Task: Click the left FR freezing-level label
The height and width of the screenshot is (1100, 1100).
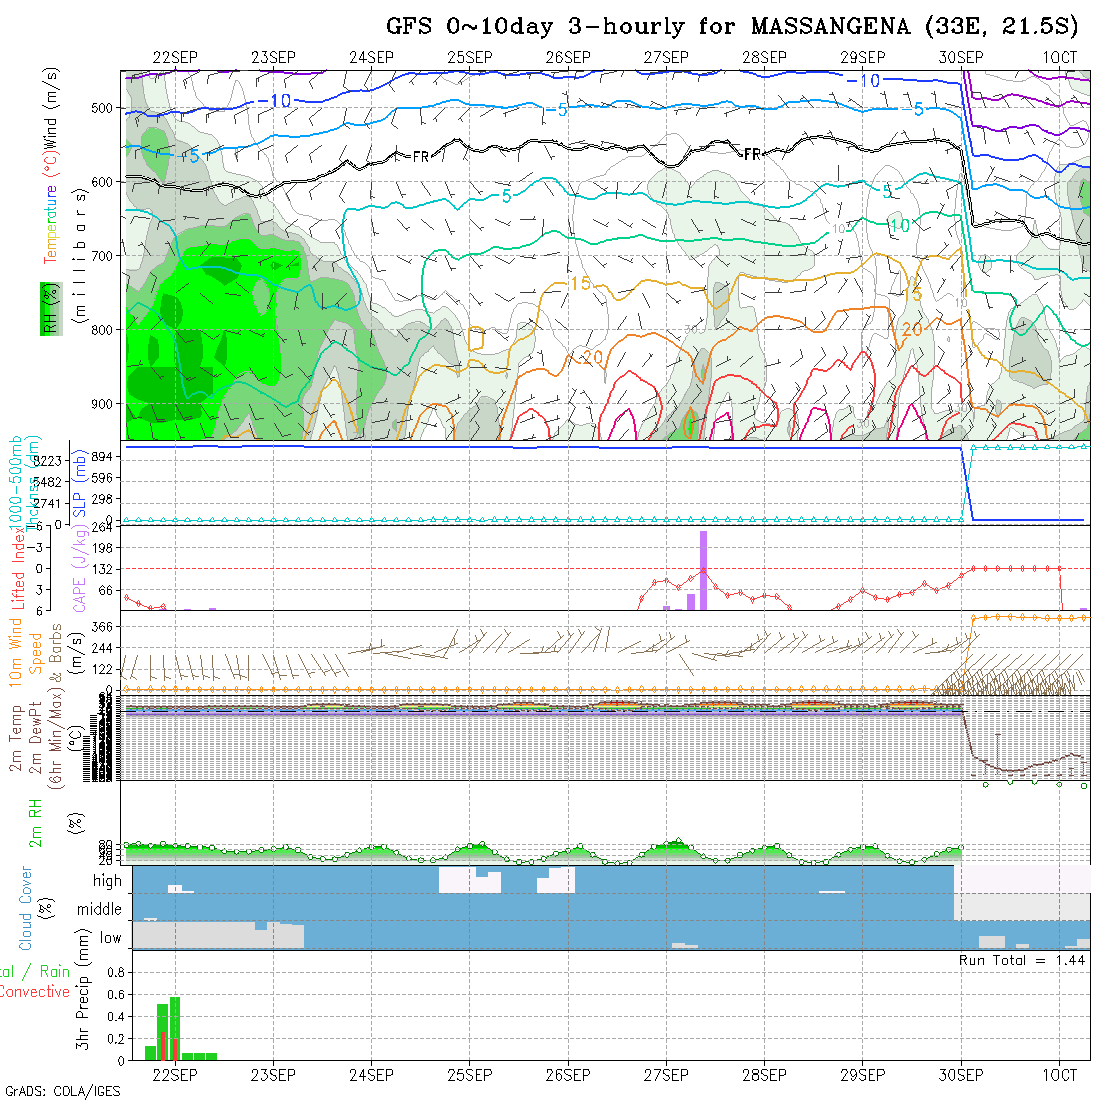Action: [x=420, y=156]
